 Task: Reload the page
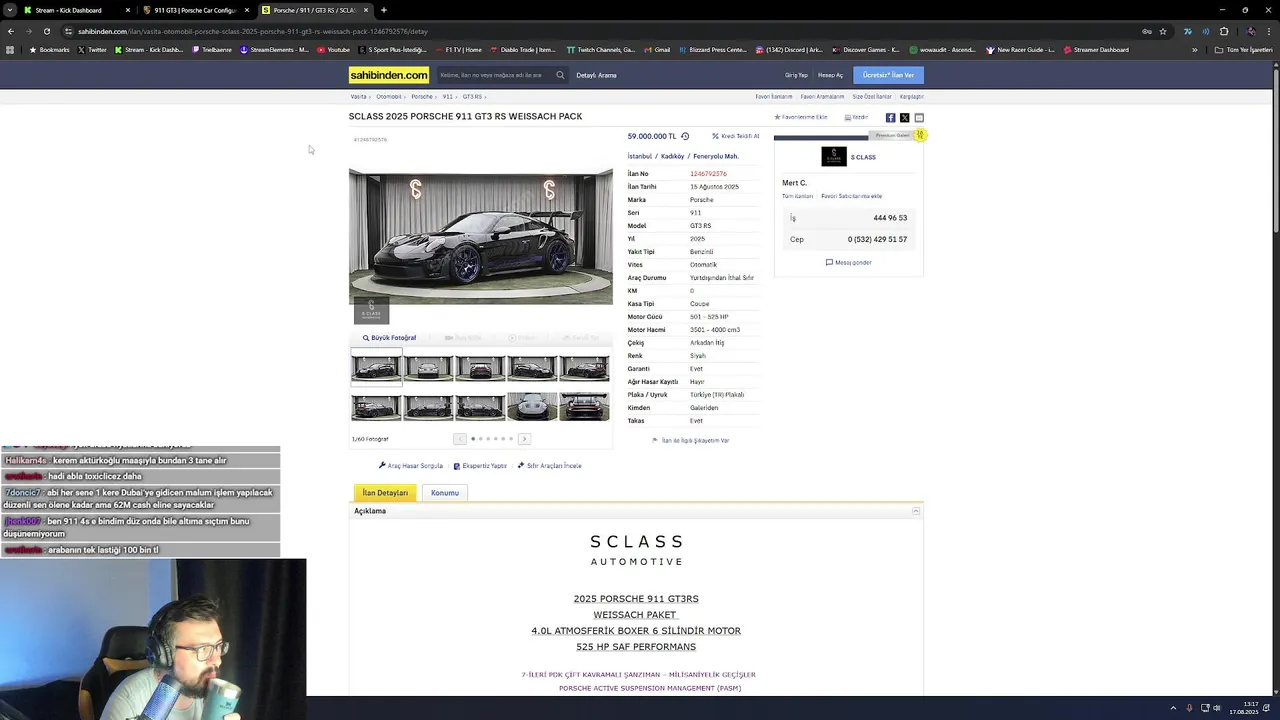(46, 31)
